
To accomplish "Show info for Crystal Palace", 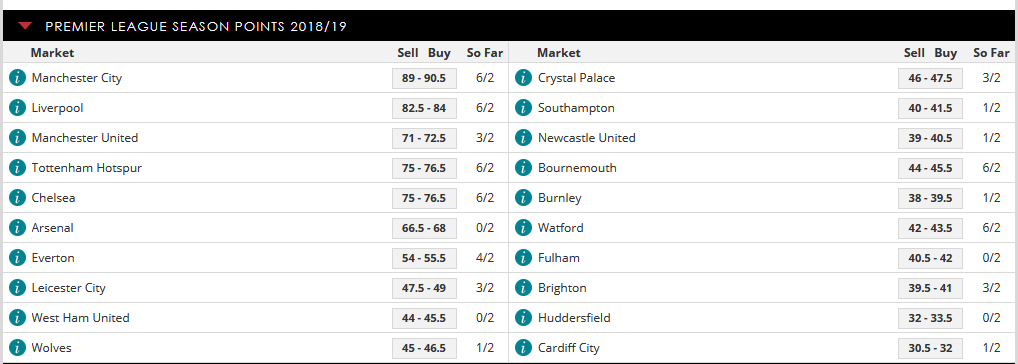I will [523, 78].
